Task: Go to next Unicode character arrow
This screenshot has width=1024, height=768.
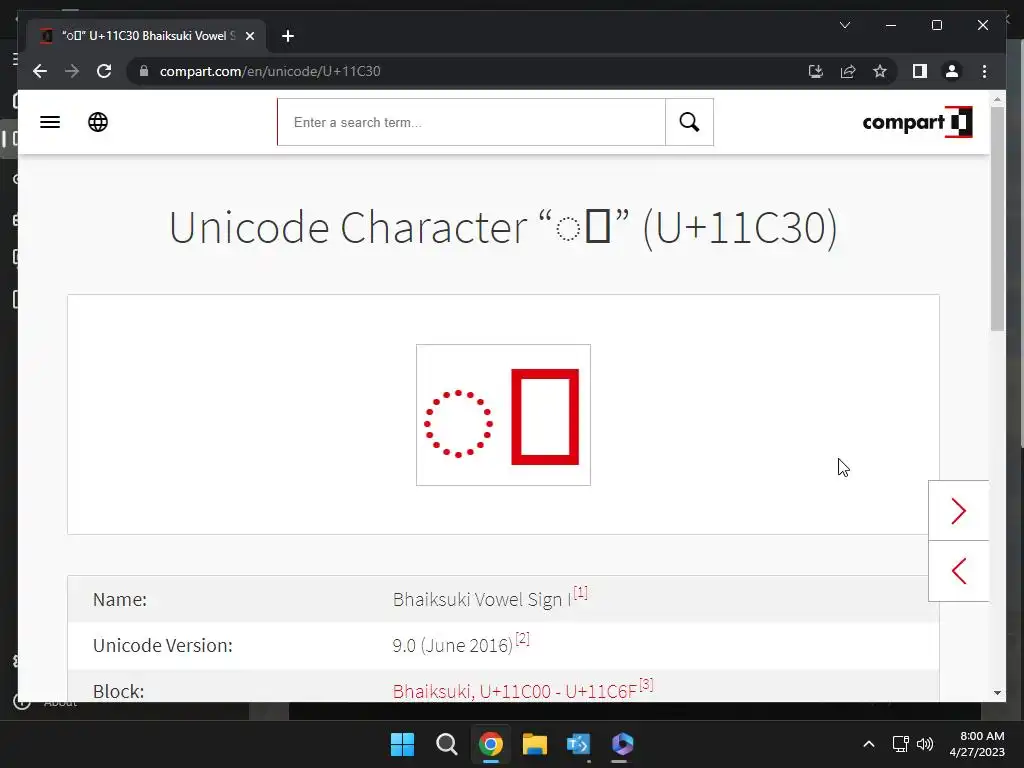Action: [x=958, y=511]
